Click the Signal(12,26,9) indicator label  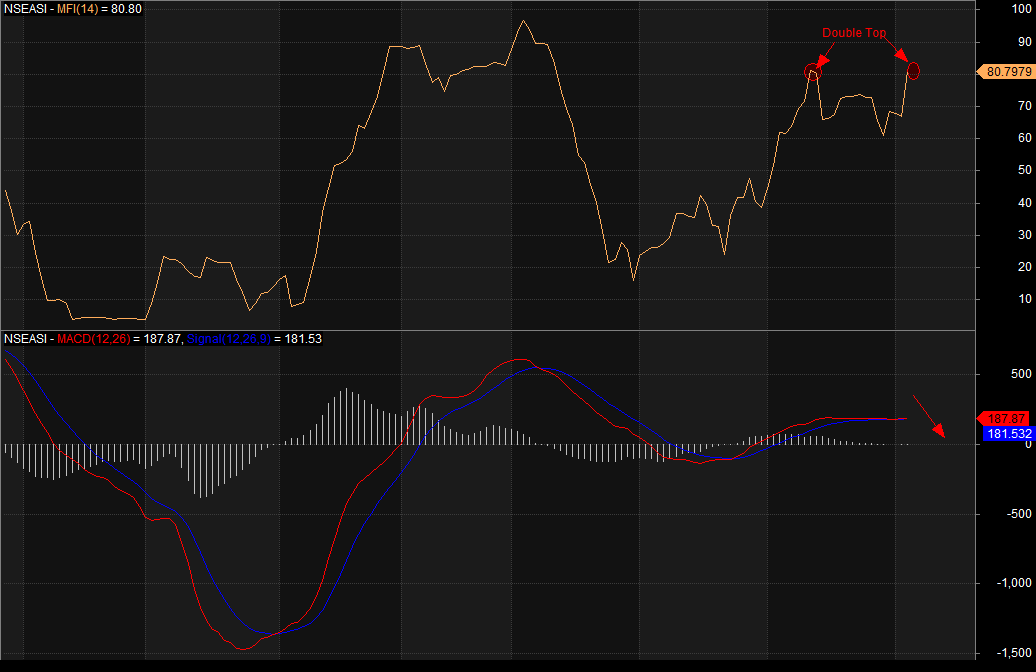click(227, 340)
